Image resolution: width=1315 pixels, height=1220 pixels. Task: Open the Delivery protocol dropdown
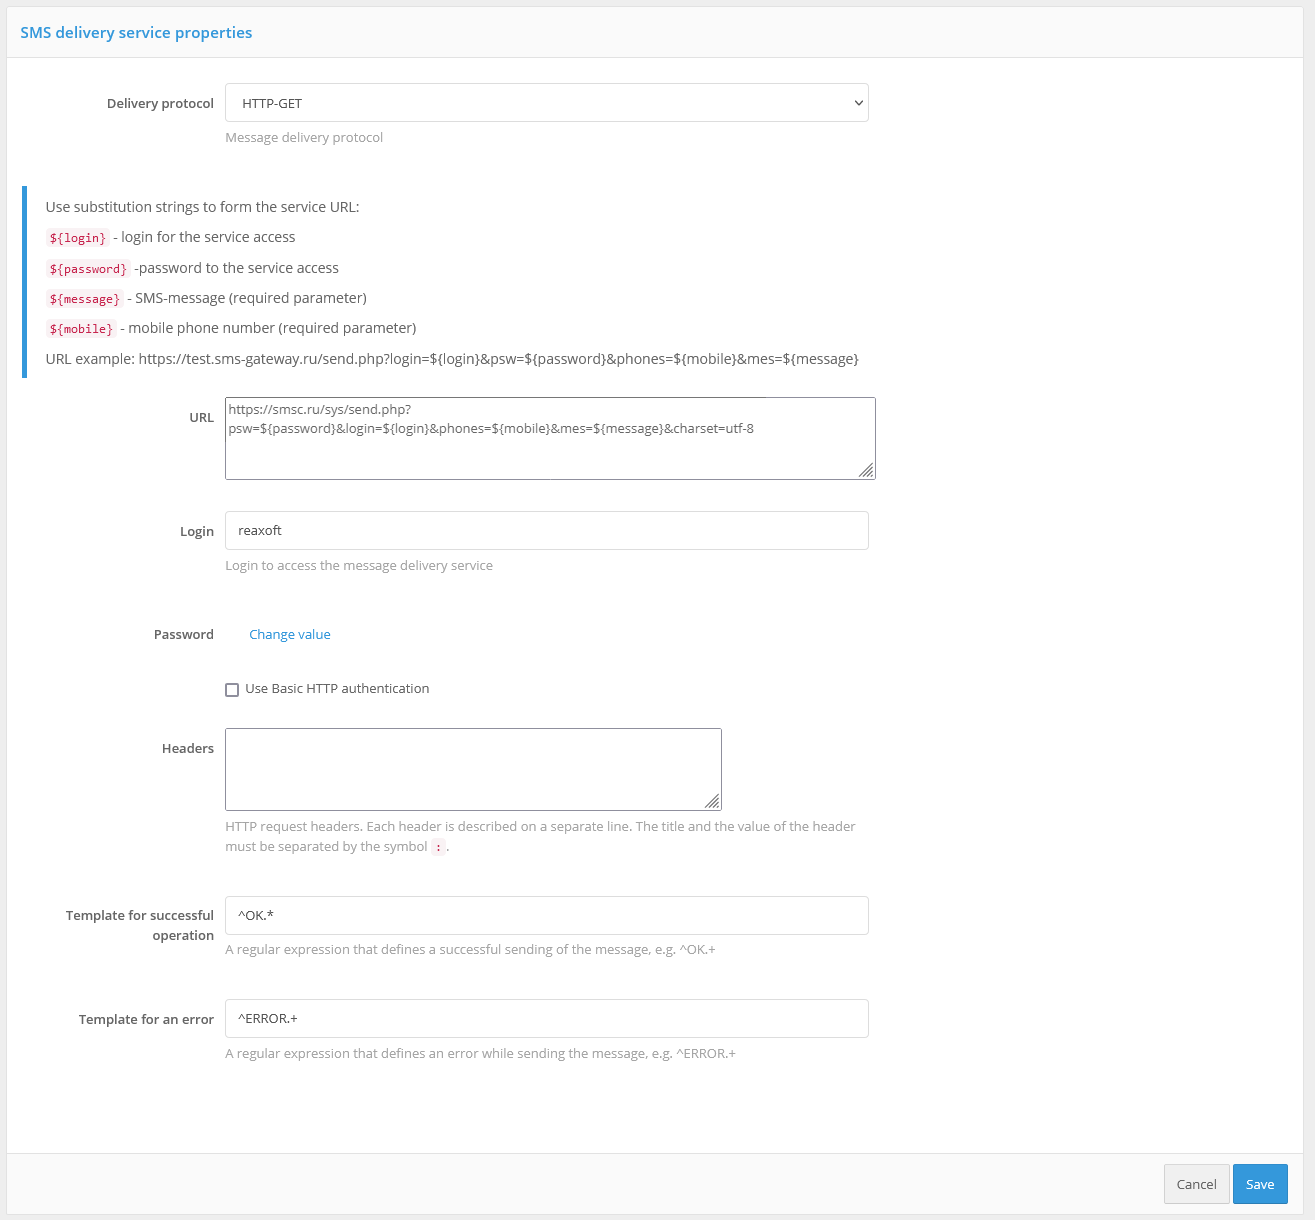[546, 103]
